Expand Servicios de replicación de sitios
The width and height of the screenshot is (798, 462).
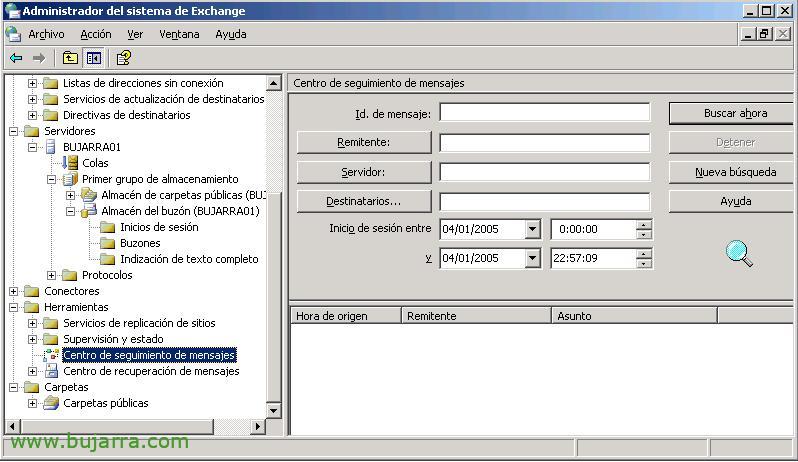[x=32, y=323]
